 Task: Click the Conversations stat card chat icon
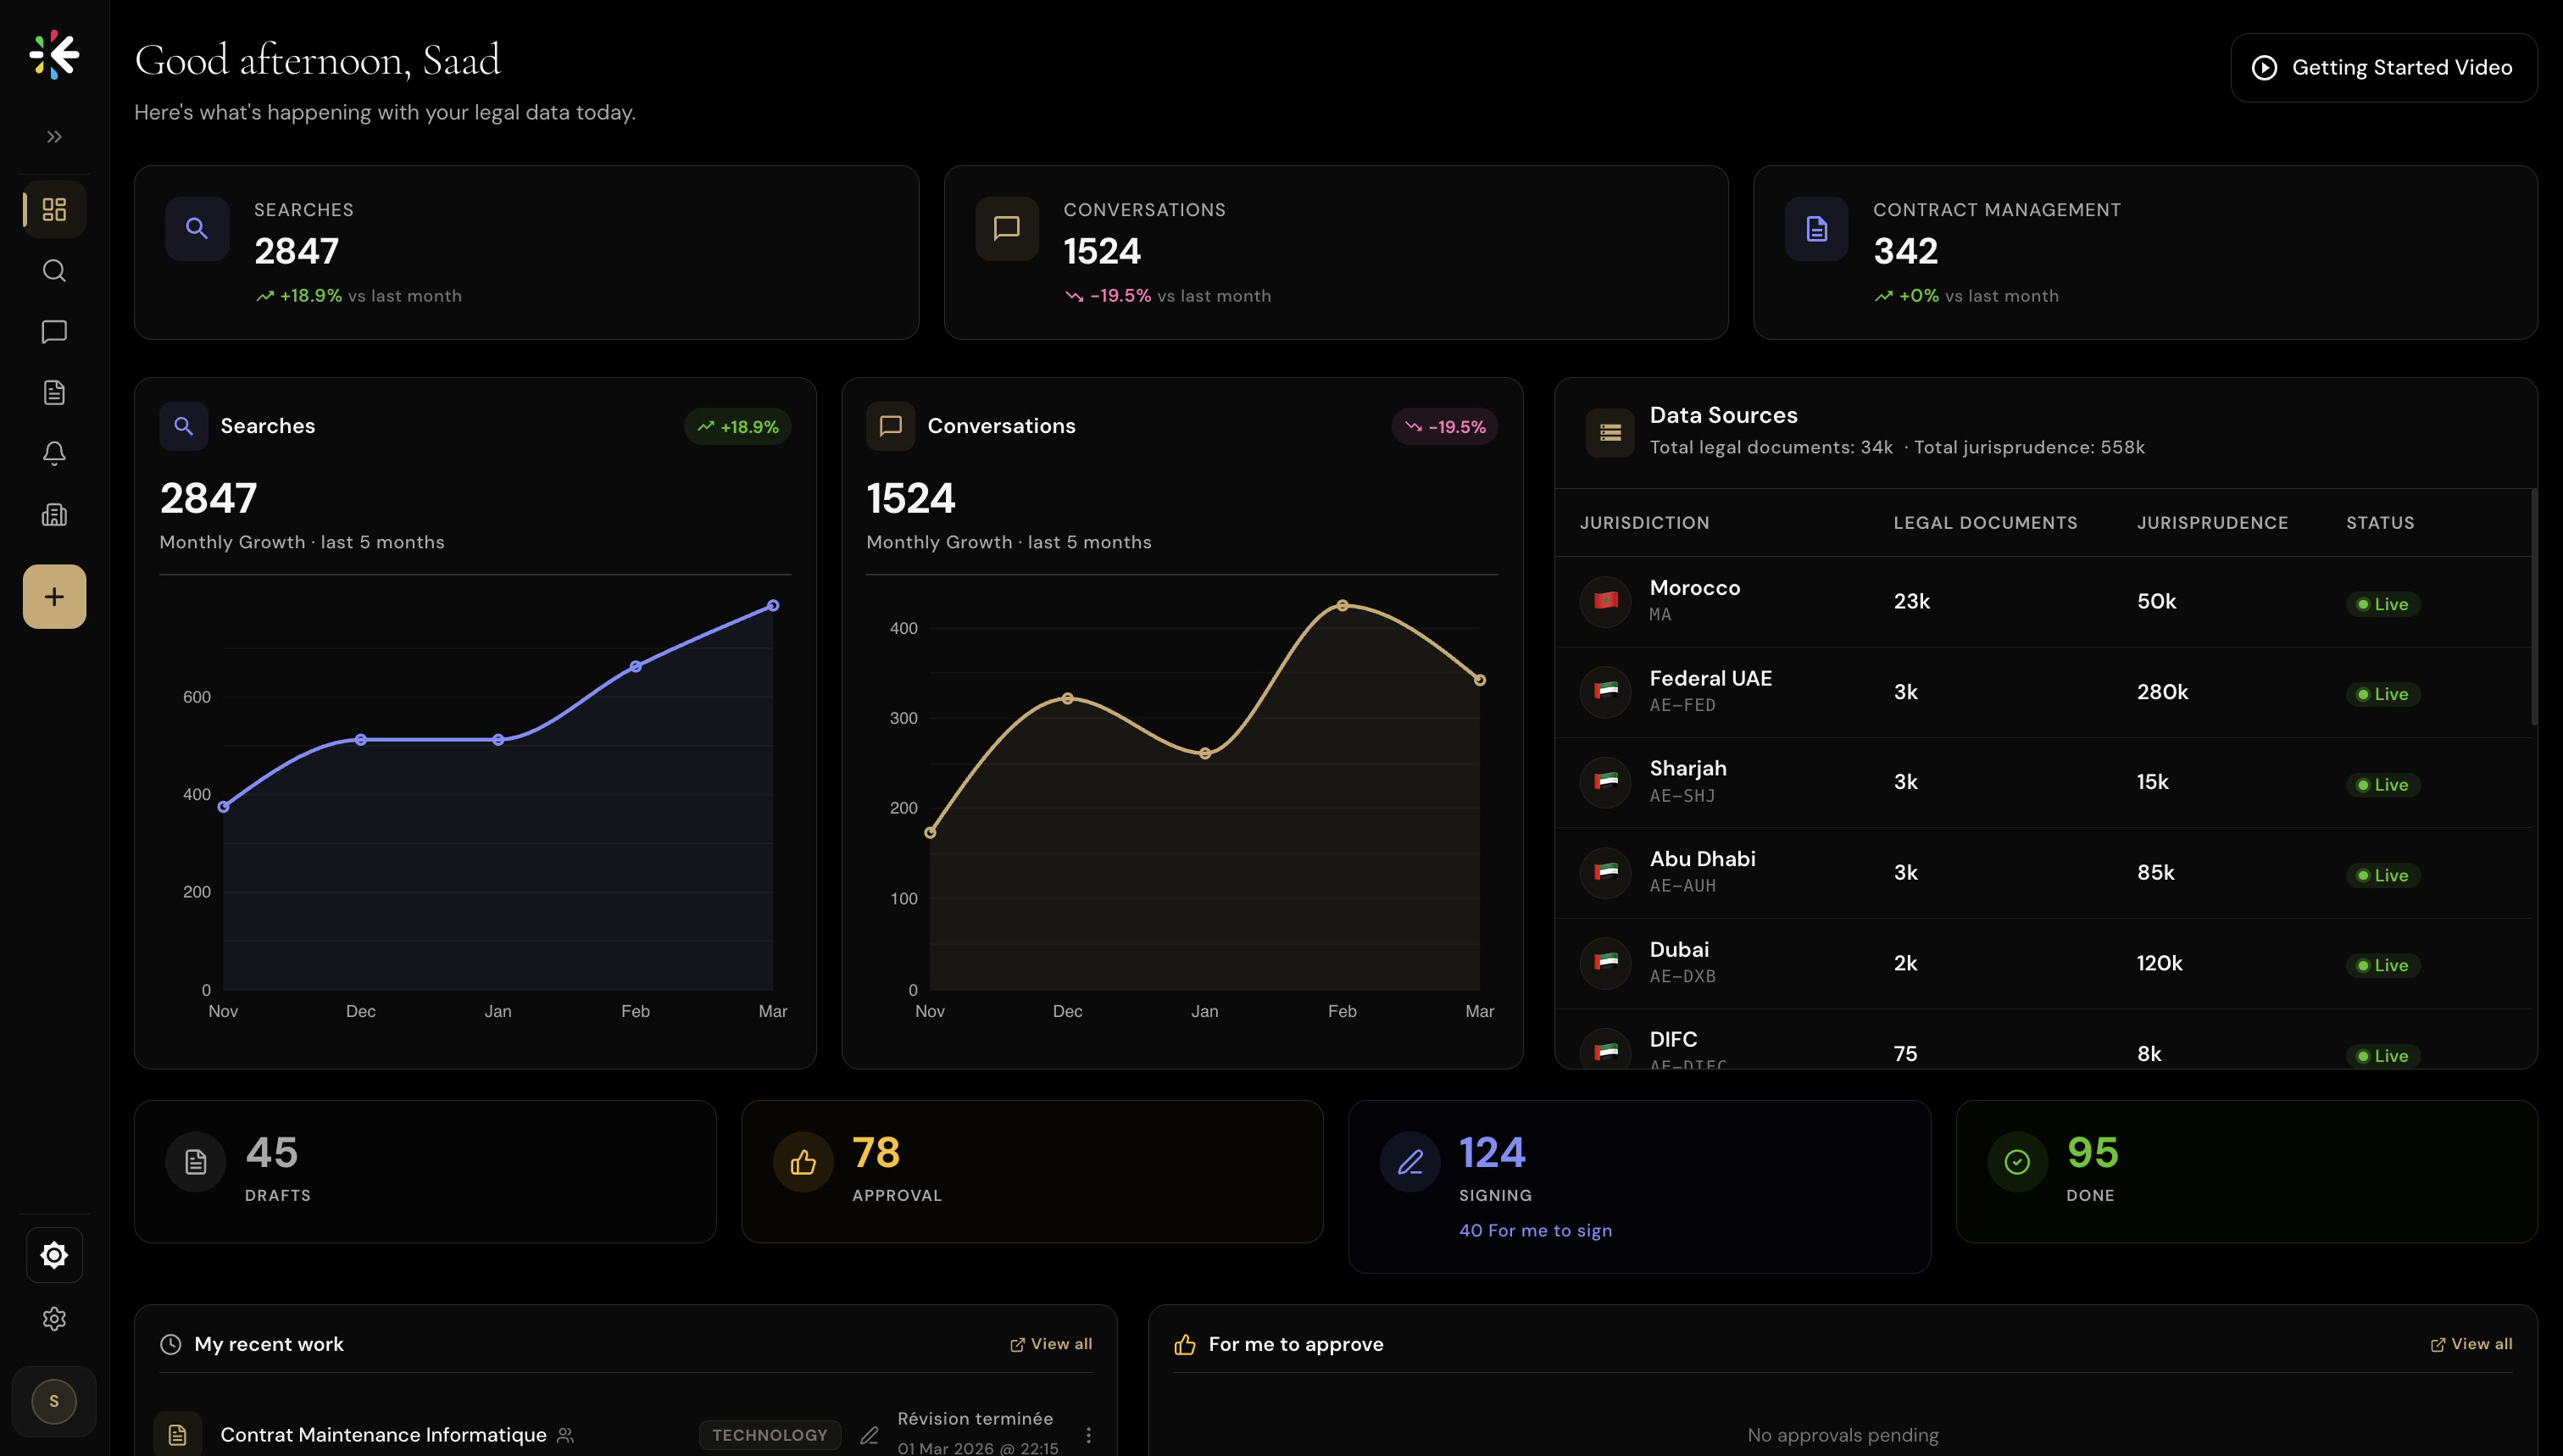1007,229
